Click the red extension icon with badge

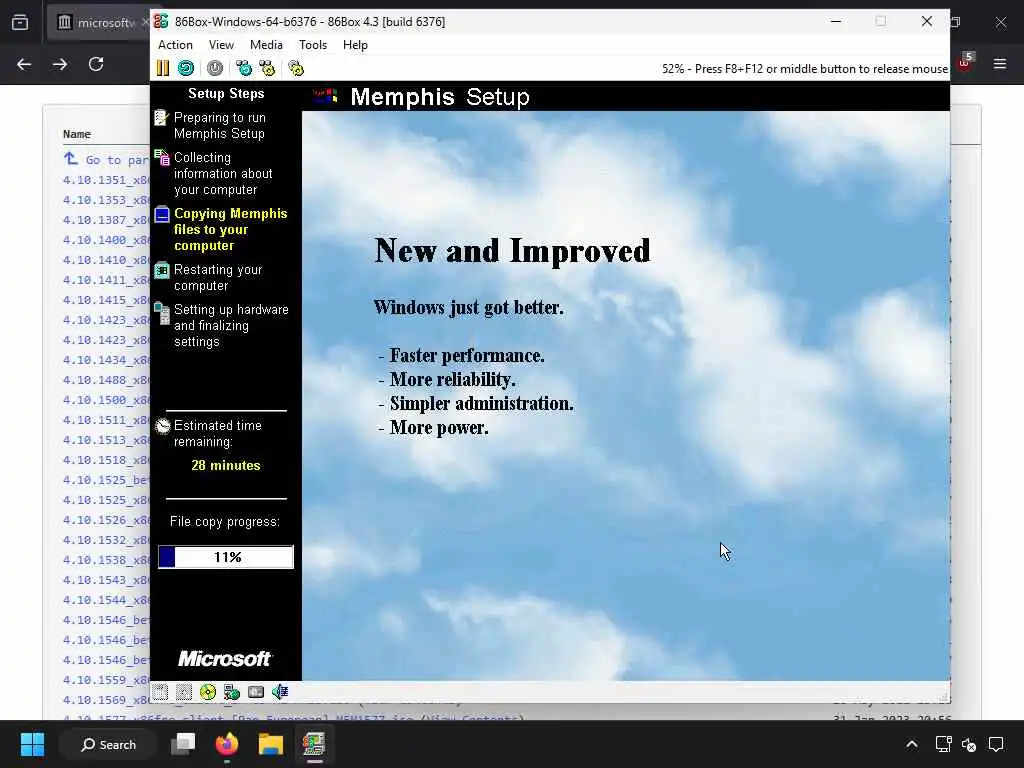966,62
